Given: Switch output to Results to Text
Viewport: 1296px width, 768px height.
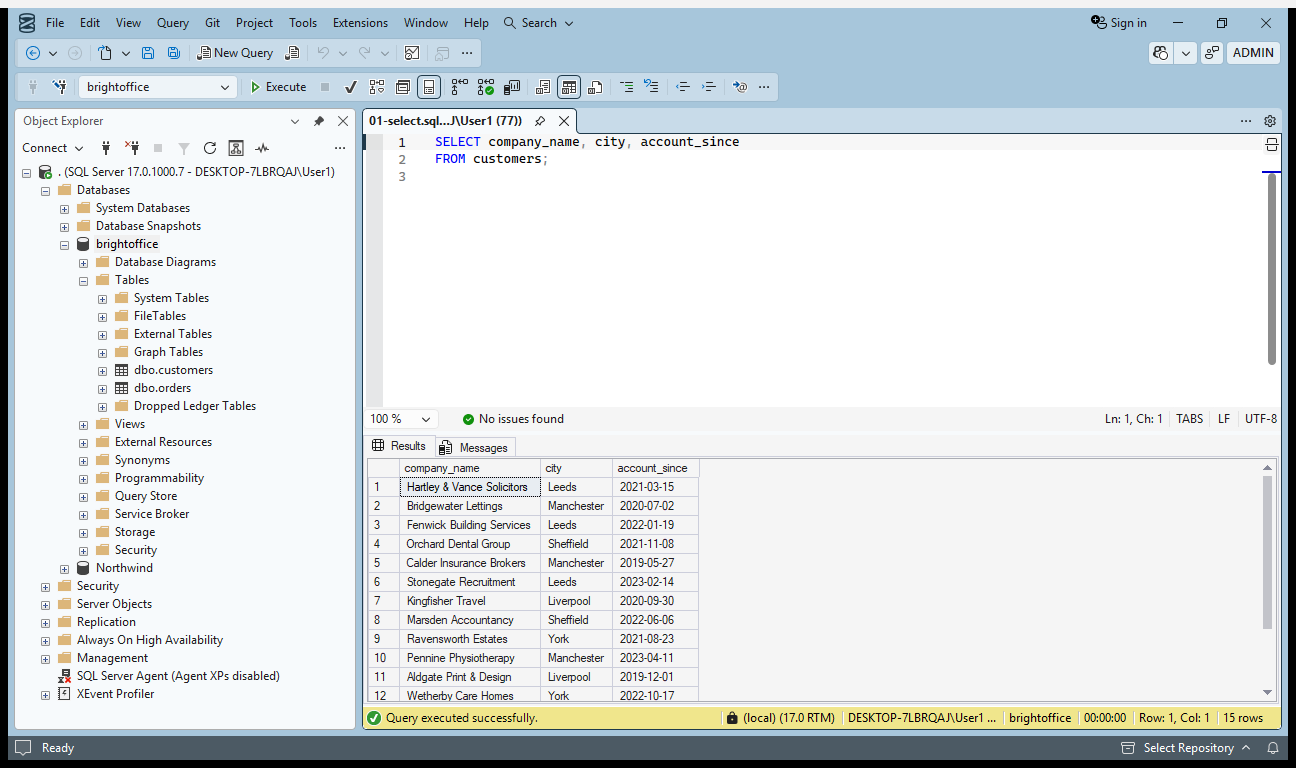Looking at the screenshot, I should pyautogui.click(x=543, y=87).
